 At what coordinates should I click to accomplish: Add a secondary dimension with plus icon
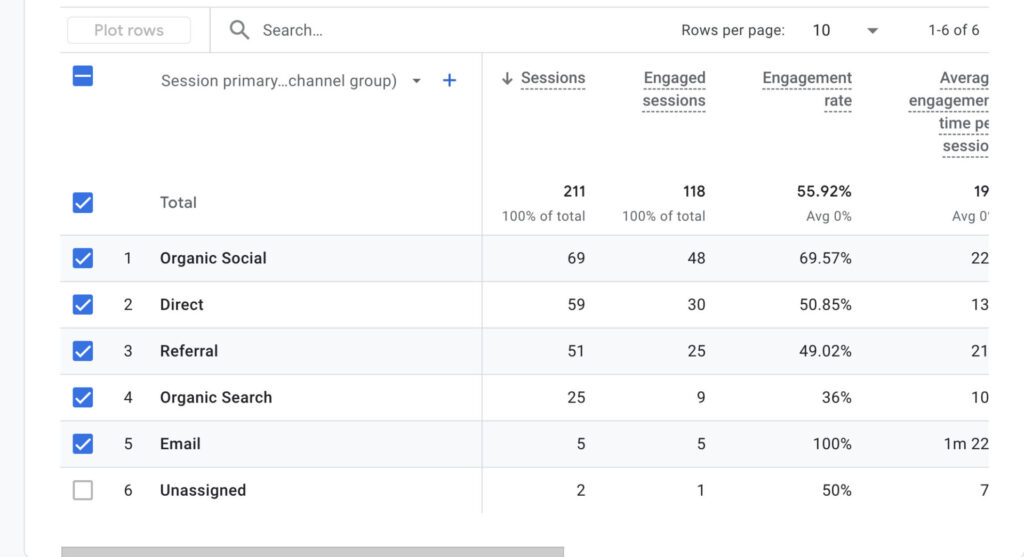(449, 80)
